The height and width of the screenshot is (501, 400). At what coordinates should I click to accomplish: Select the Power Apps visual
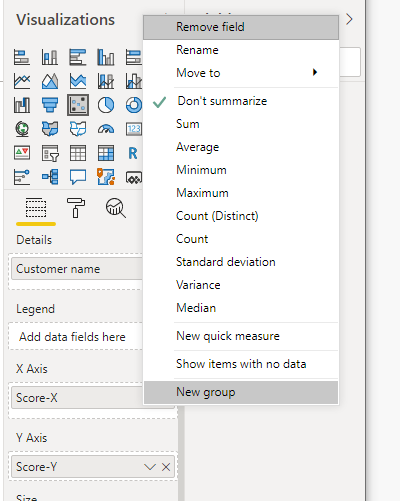(x=134, y=177)
